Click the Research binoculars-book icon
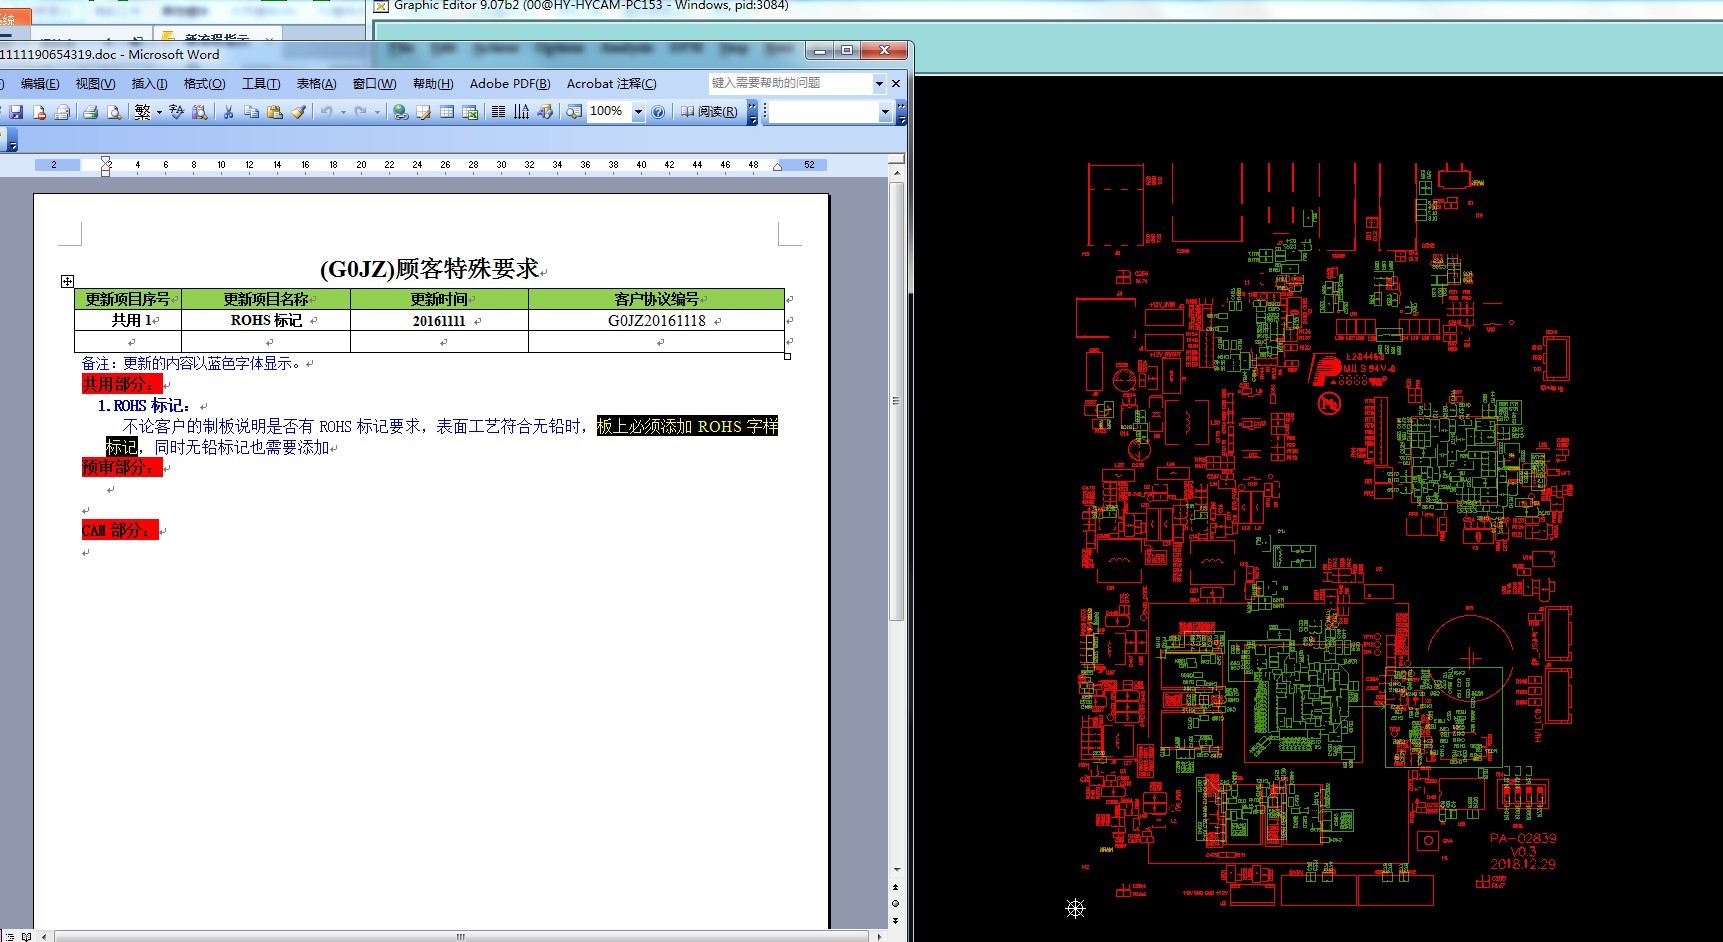The width and height of the screenshot is (1723, 942). 200,112
